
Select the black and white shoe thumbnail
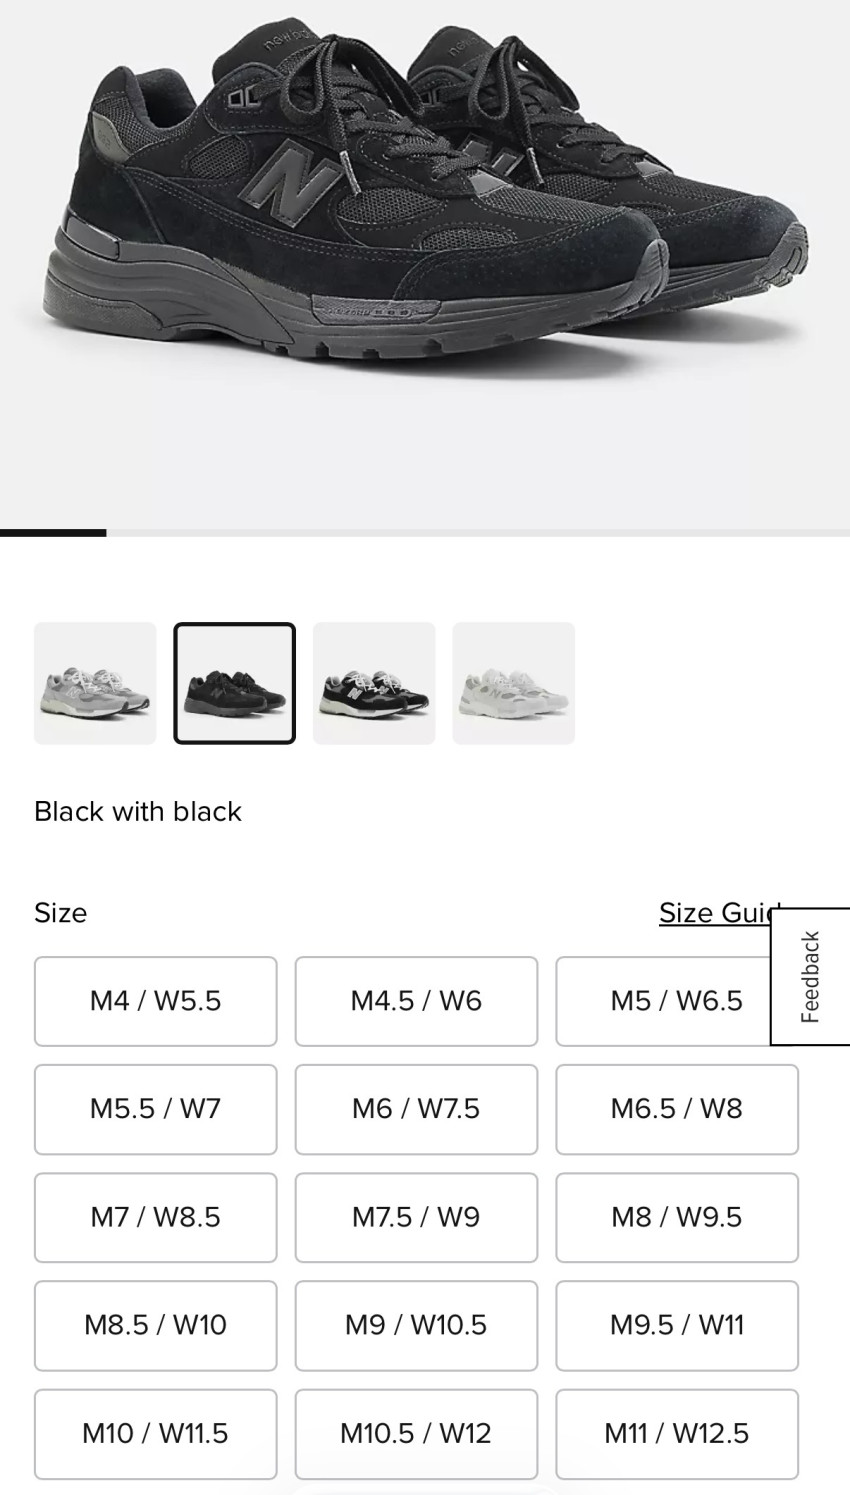click(374, 683)
